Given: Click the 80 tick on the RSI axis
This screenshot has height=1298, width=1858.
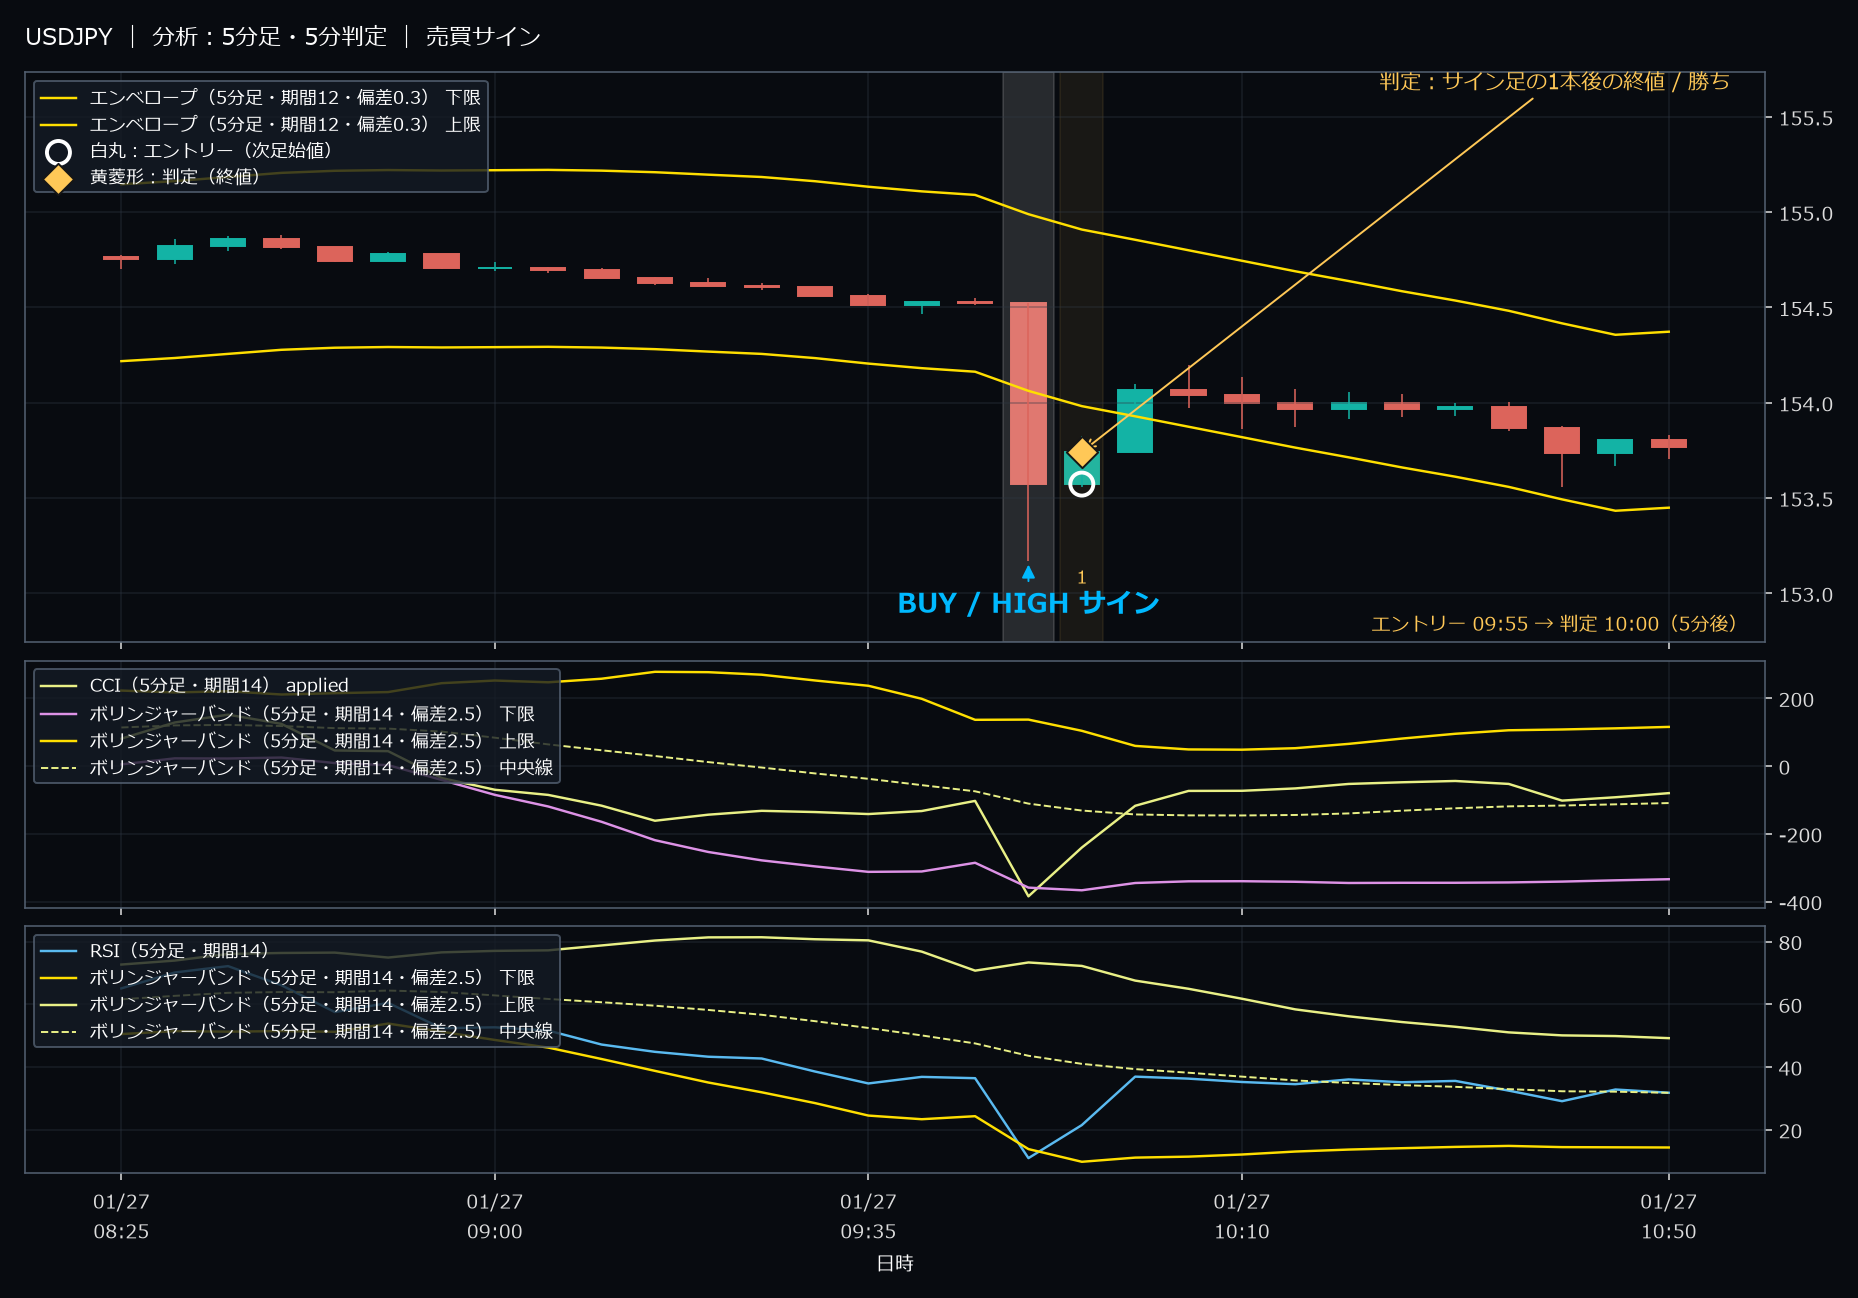Looking at the screenshot, I should 1790,943.
